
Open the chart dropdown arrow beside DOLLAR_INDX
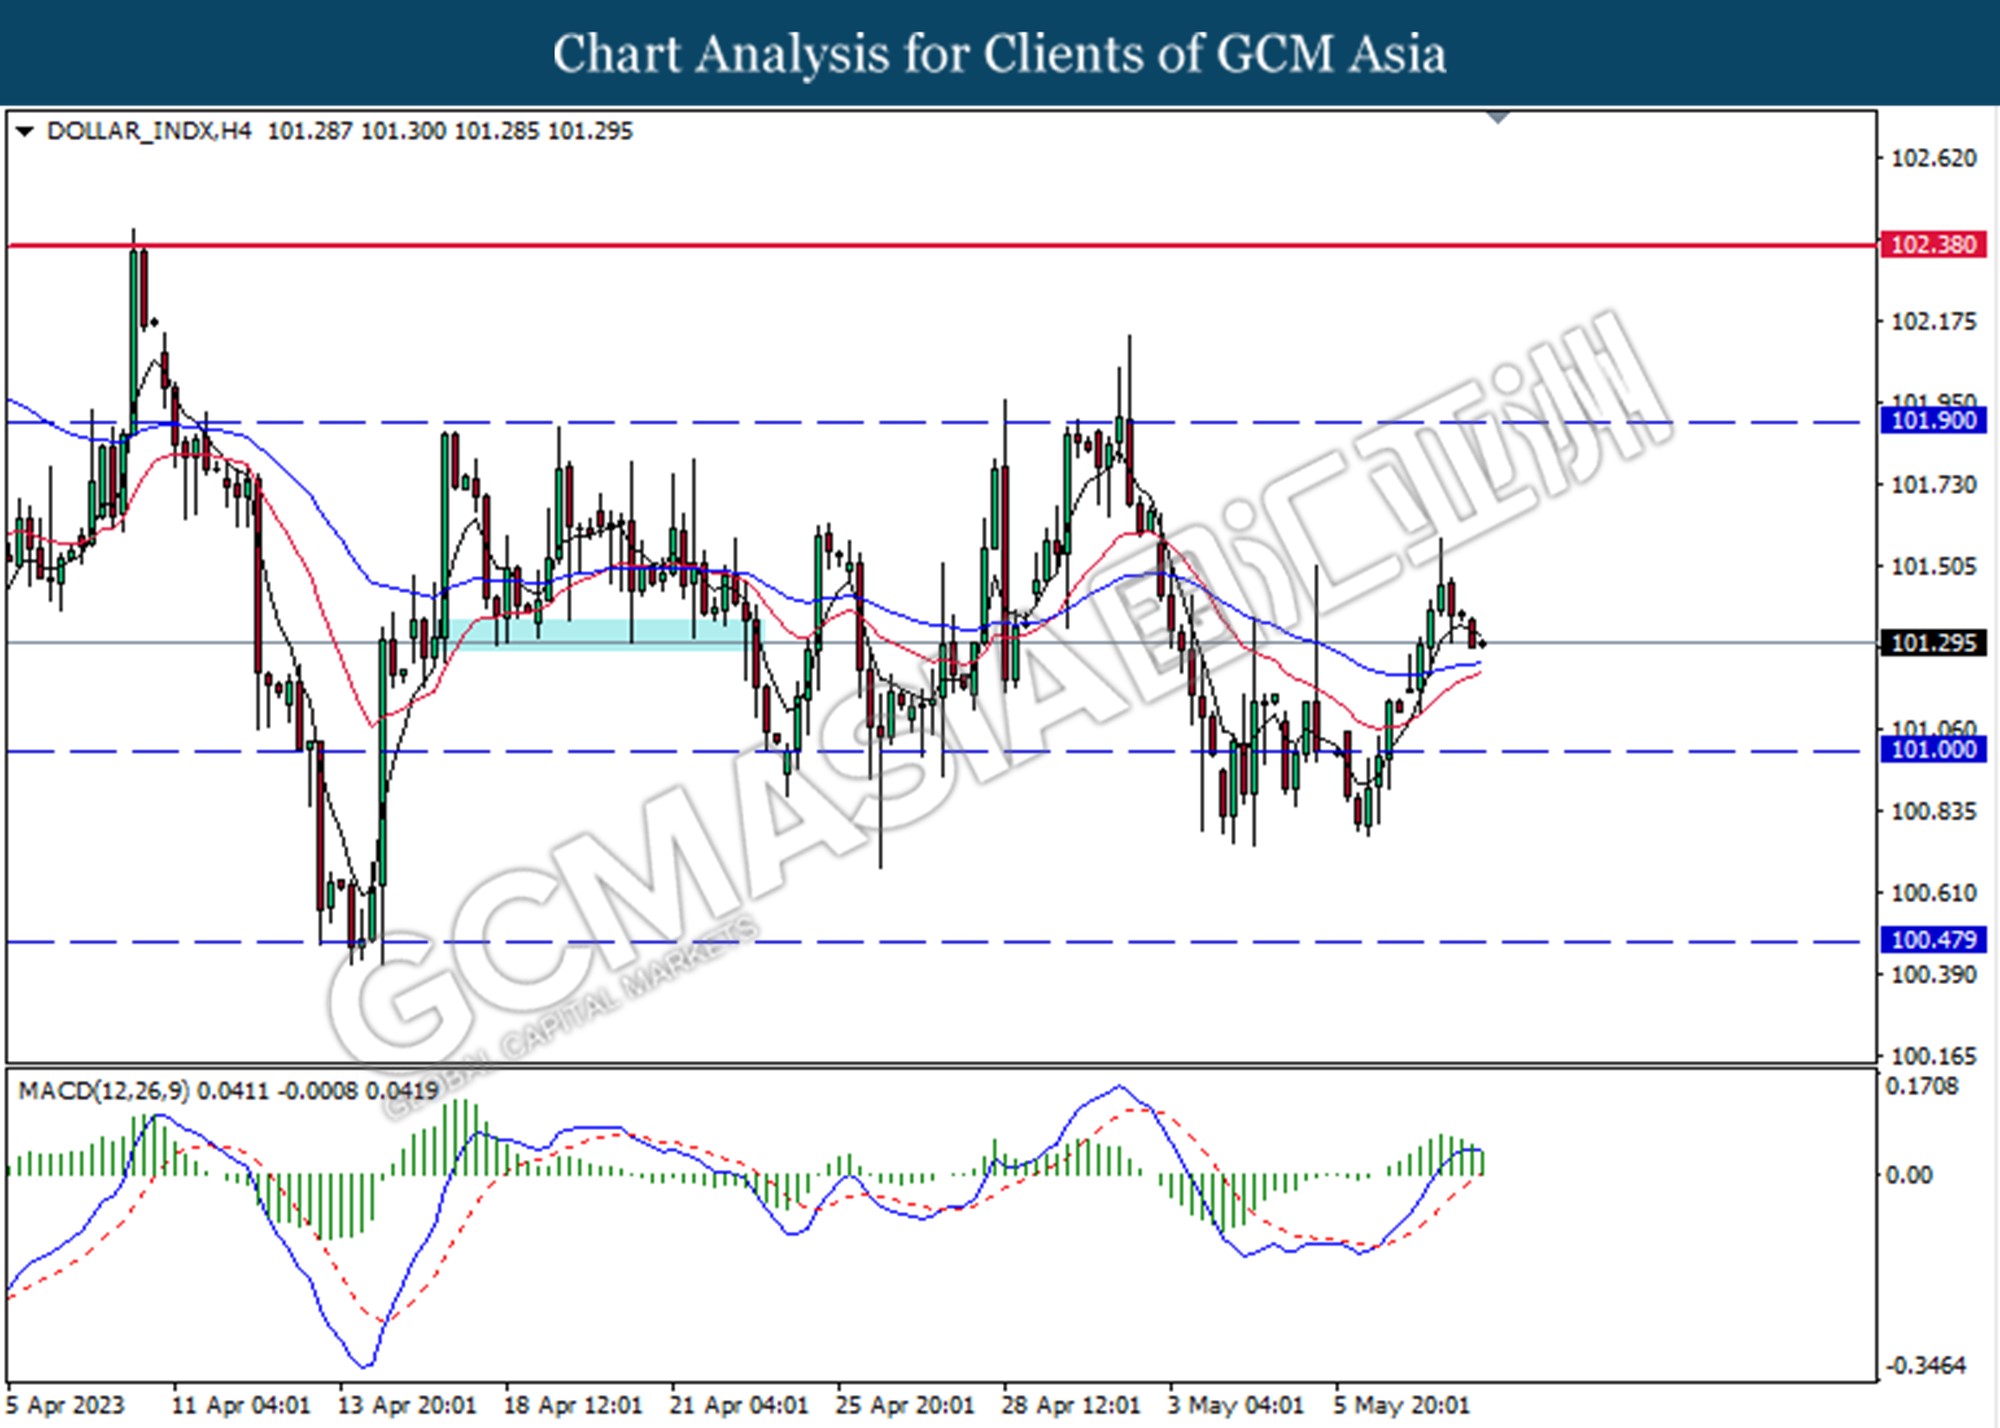(25, 132)
